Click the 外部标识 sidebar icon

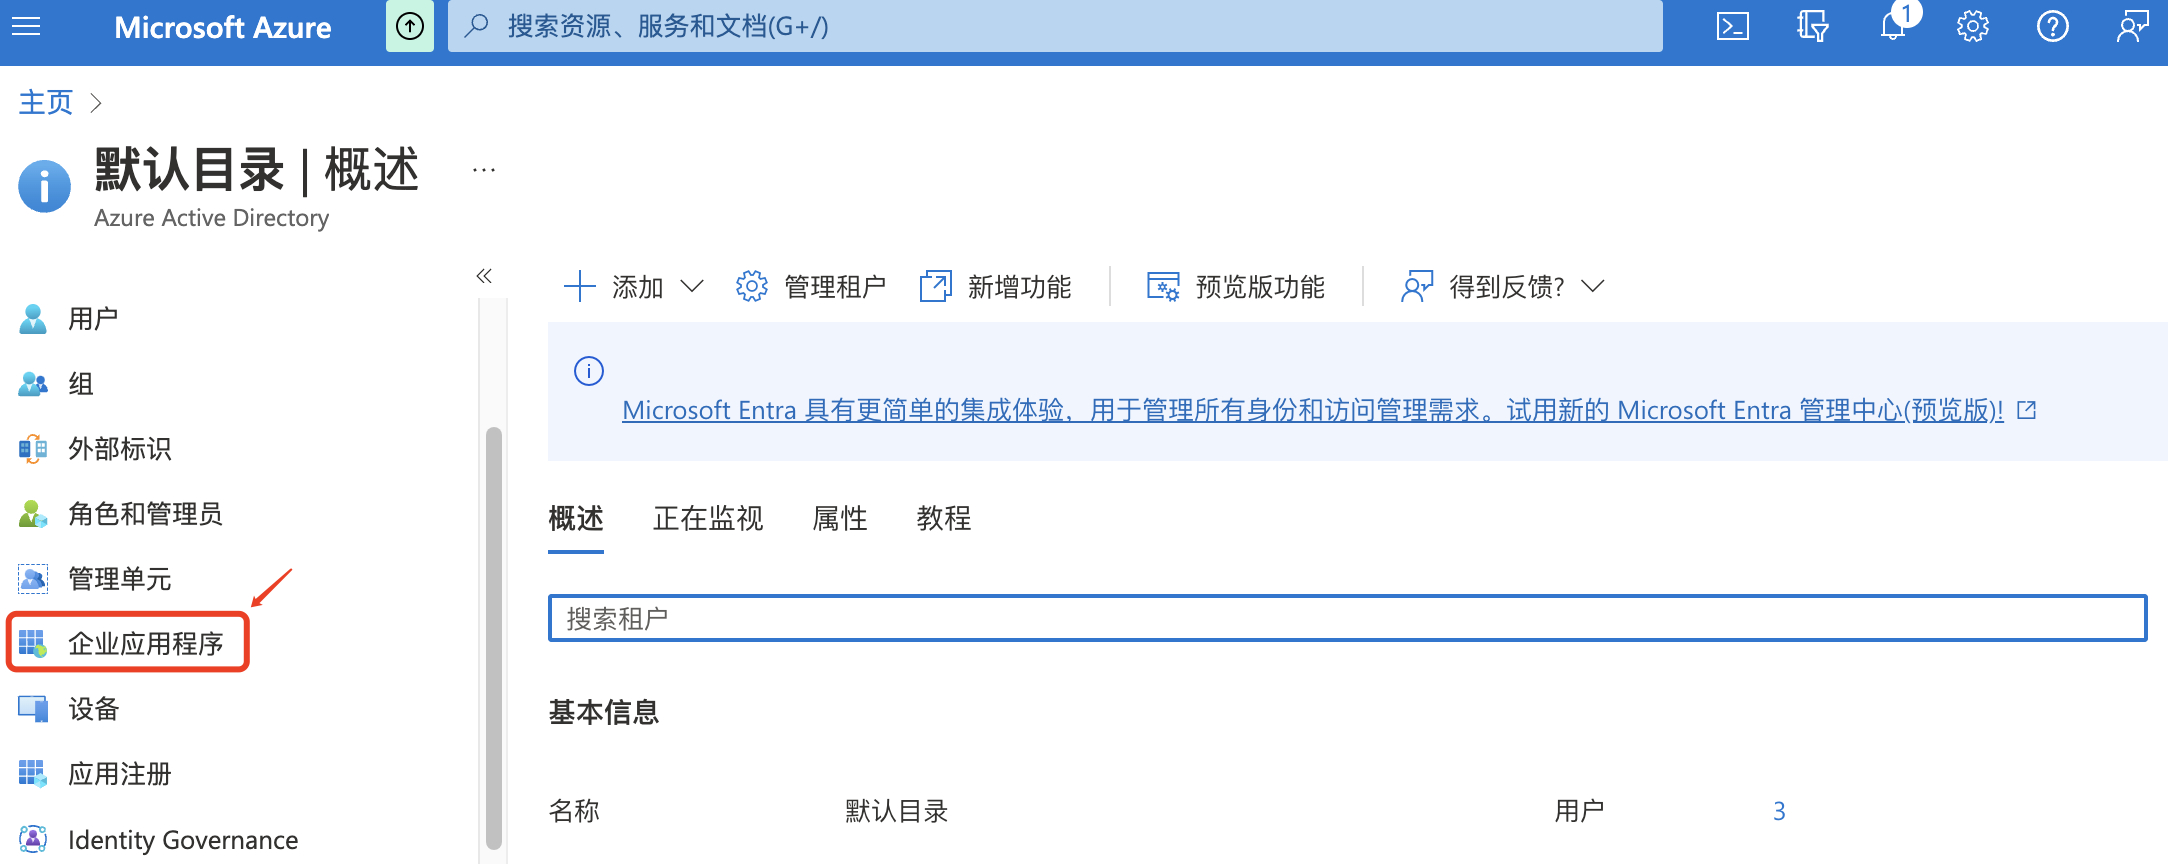33,449
